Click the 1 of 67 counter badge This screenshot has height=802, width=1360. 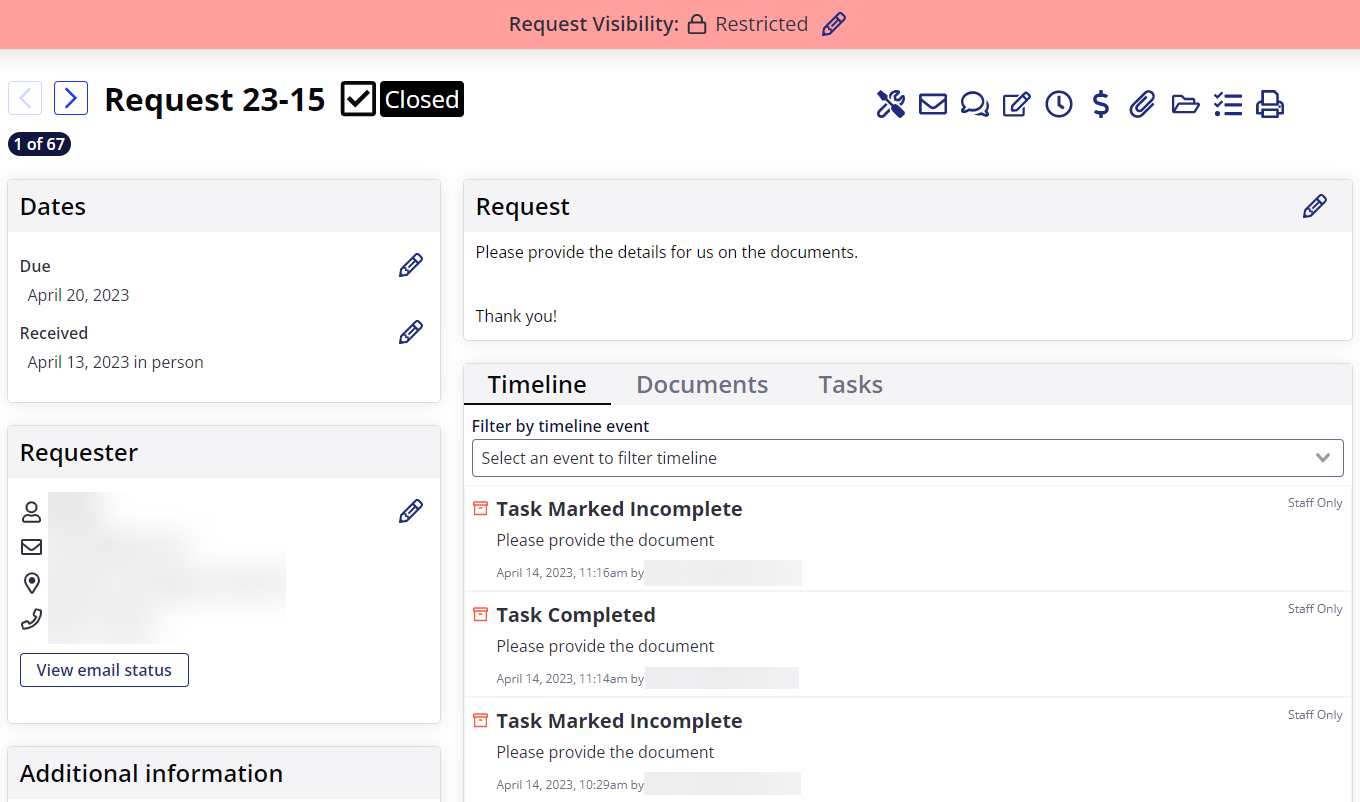[39, 144]
